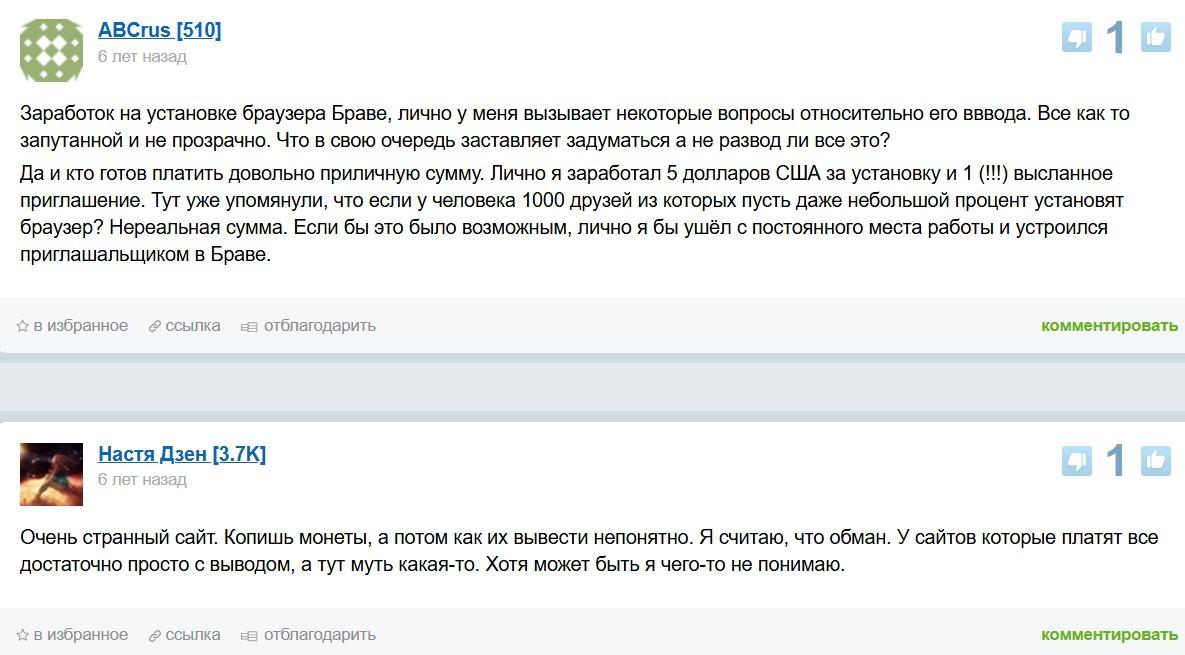This screenshot has height=655, width=1185.
Task: Click the chain icon under Настя Дзен's post
Action: point(155,635)
